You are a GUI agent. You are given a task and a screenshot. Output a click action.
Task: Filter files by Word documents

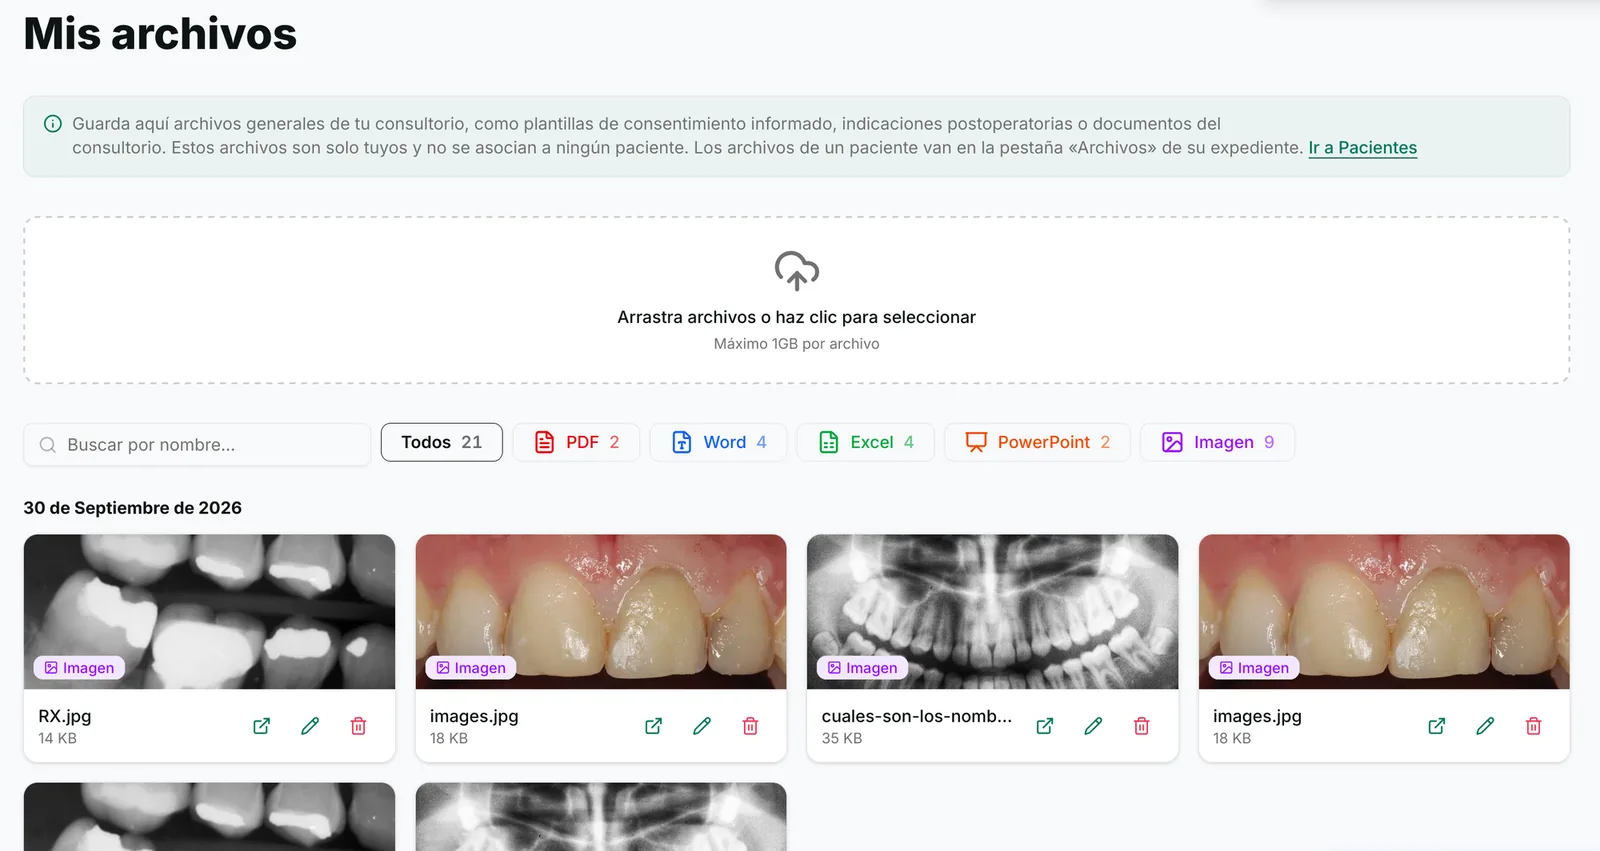tap(718, 442)
